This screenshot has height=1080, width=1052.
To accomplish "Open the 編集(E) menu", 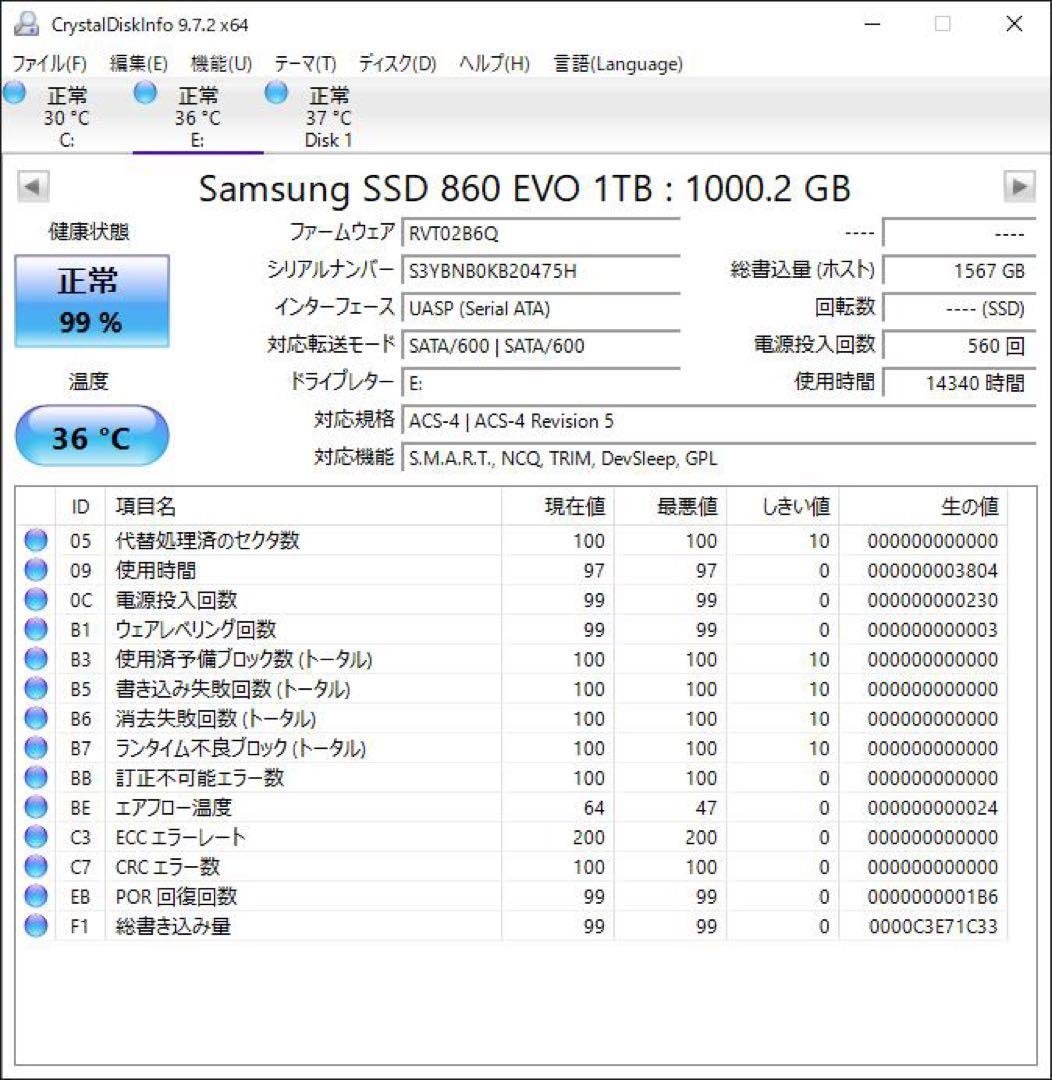I will point(138,64).
